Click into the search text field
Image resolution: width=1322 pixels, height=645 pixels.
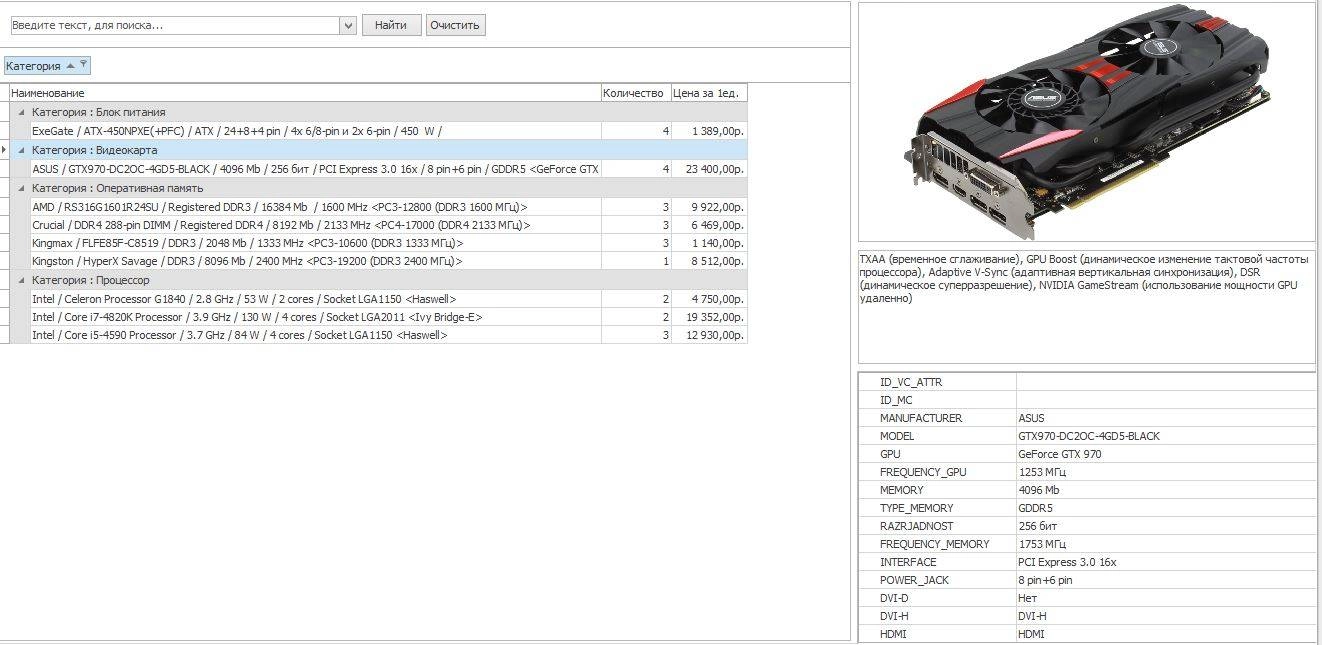click(x=174, y=26)
